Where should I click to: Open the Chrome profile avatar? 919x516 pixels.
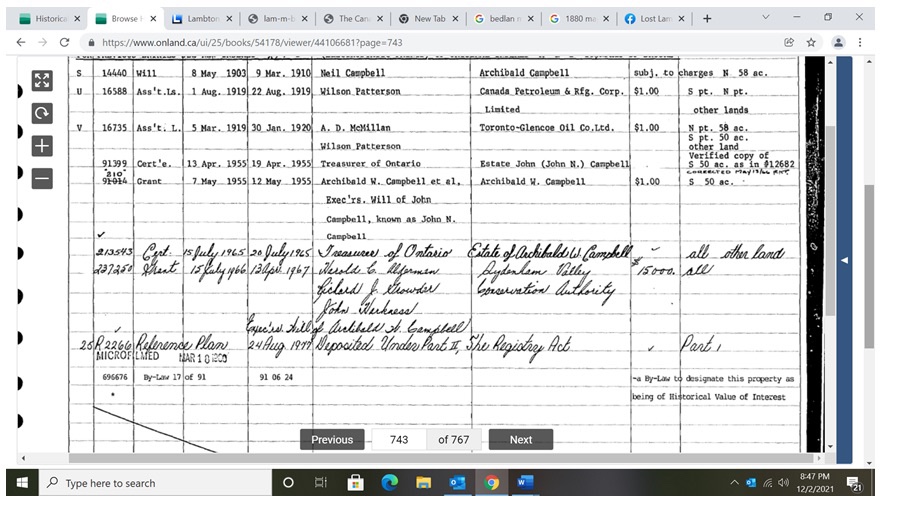[838, 43]
